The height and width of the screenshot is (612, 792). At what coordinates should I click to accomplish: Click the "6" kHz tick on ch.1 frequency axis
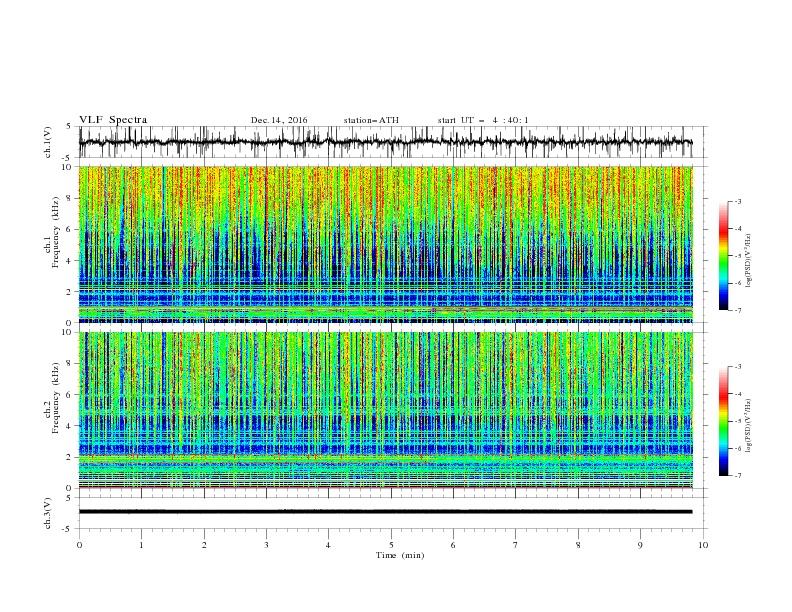click(x=70, y=230)
